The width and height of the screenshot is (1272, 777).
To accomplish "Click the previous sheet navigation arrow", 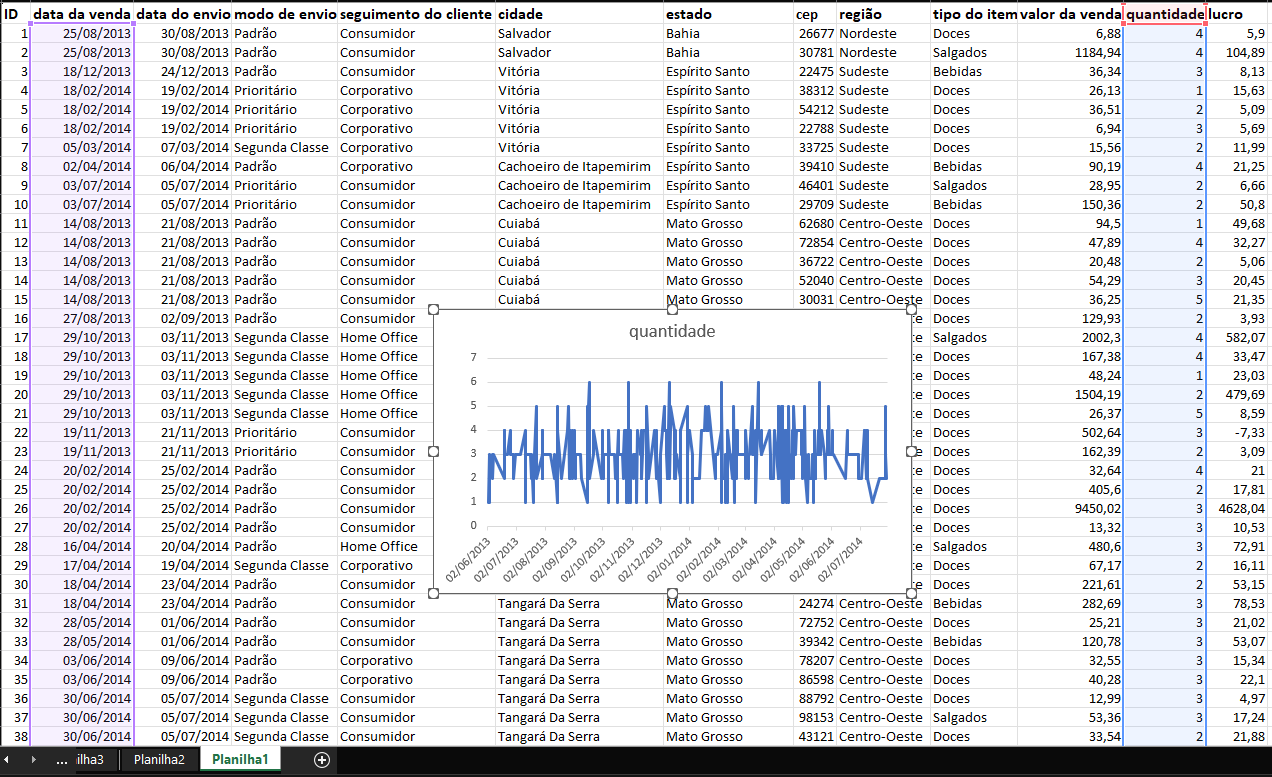I will coord(8,760).
